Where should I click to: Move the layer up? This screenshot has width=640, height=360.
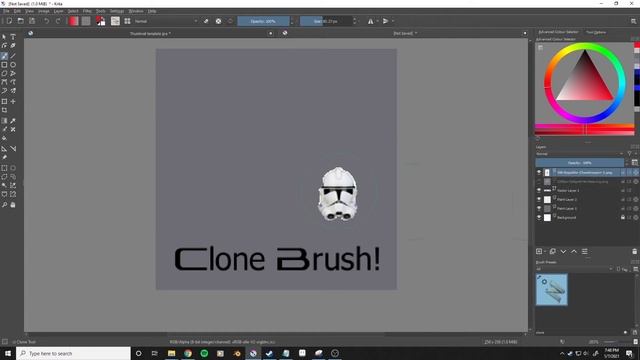click(x=574, y=251)
